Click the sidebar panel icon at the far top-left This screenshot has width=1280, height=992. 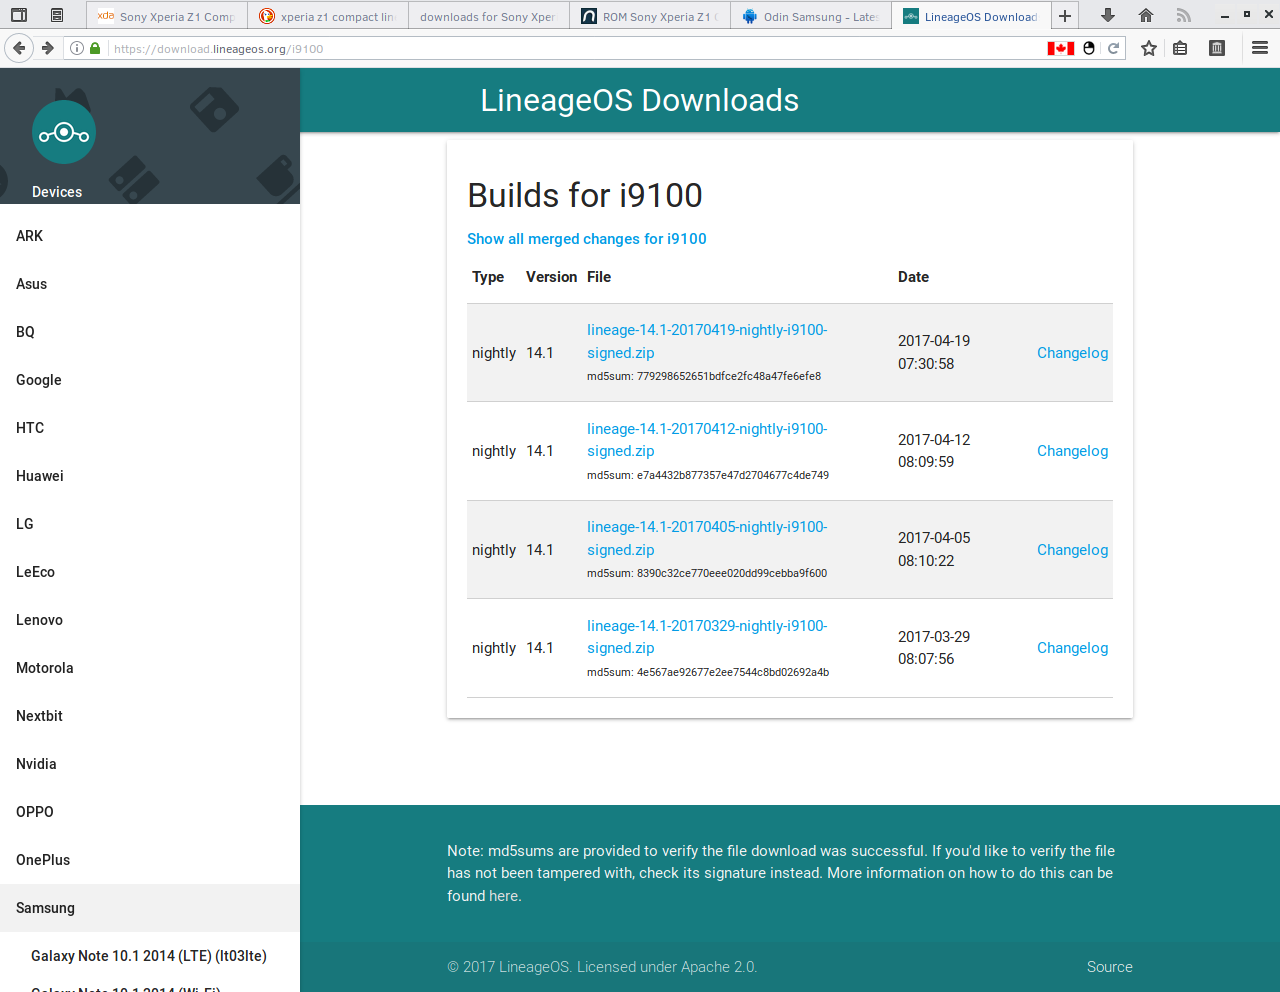pos(18,16)
